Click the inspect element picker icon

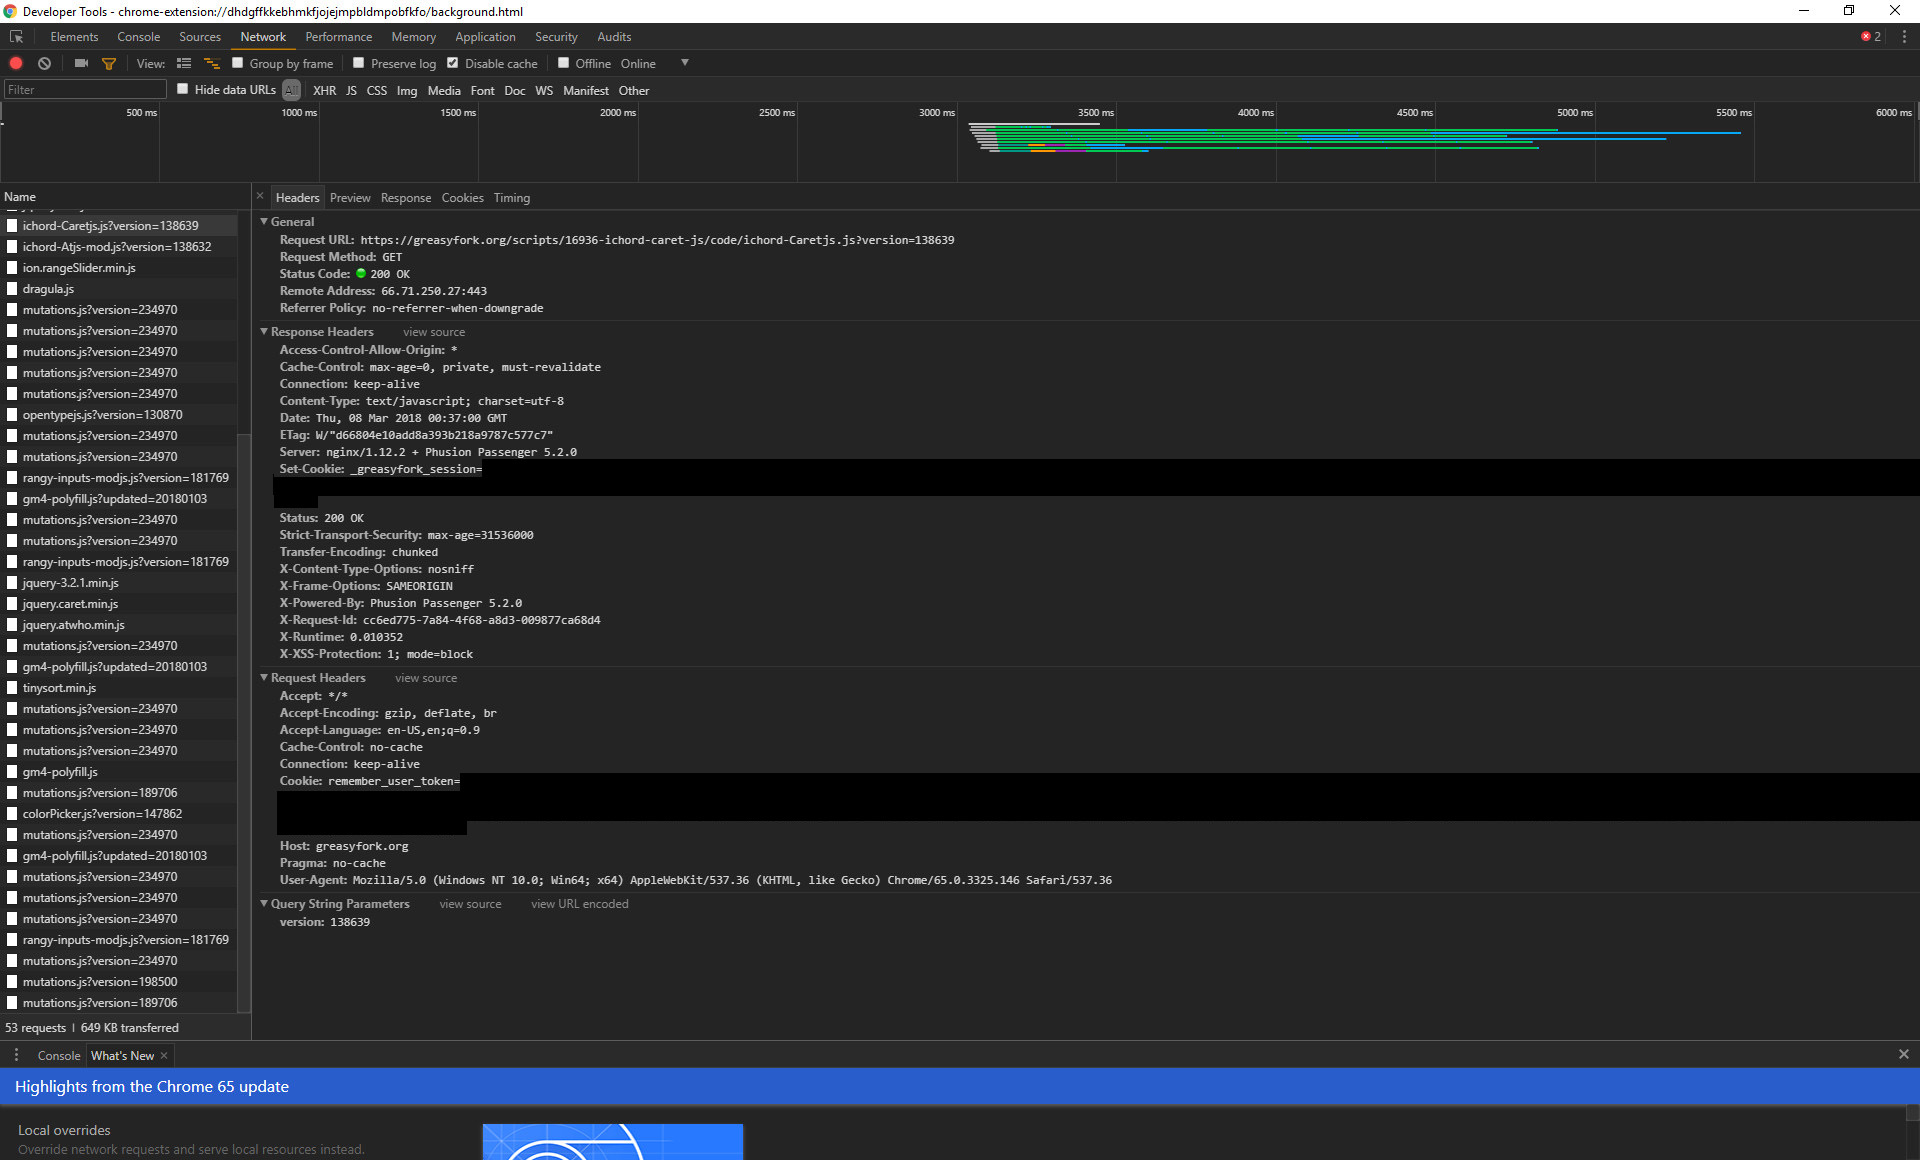pos(16,36)
